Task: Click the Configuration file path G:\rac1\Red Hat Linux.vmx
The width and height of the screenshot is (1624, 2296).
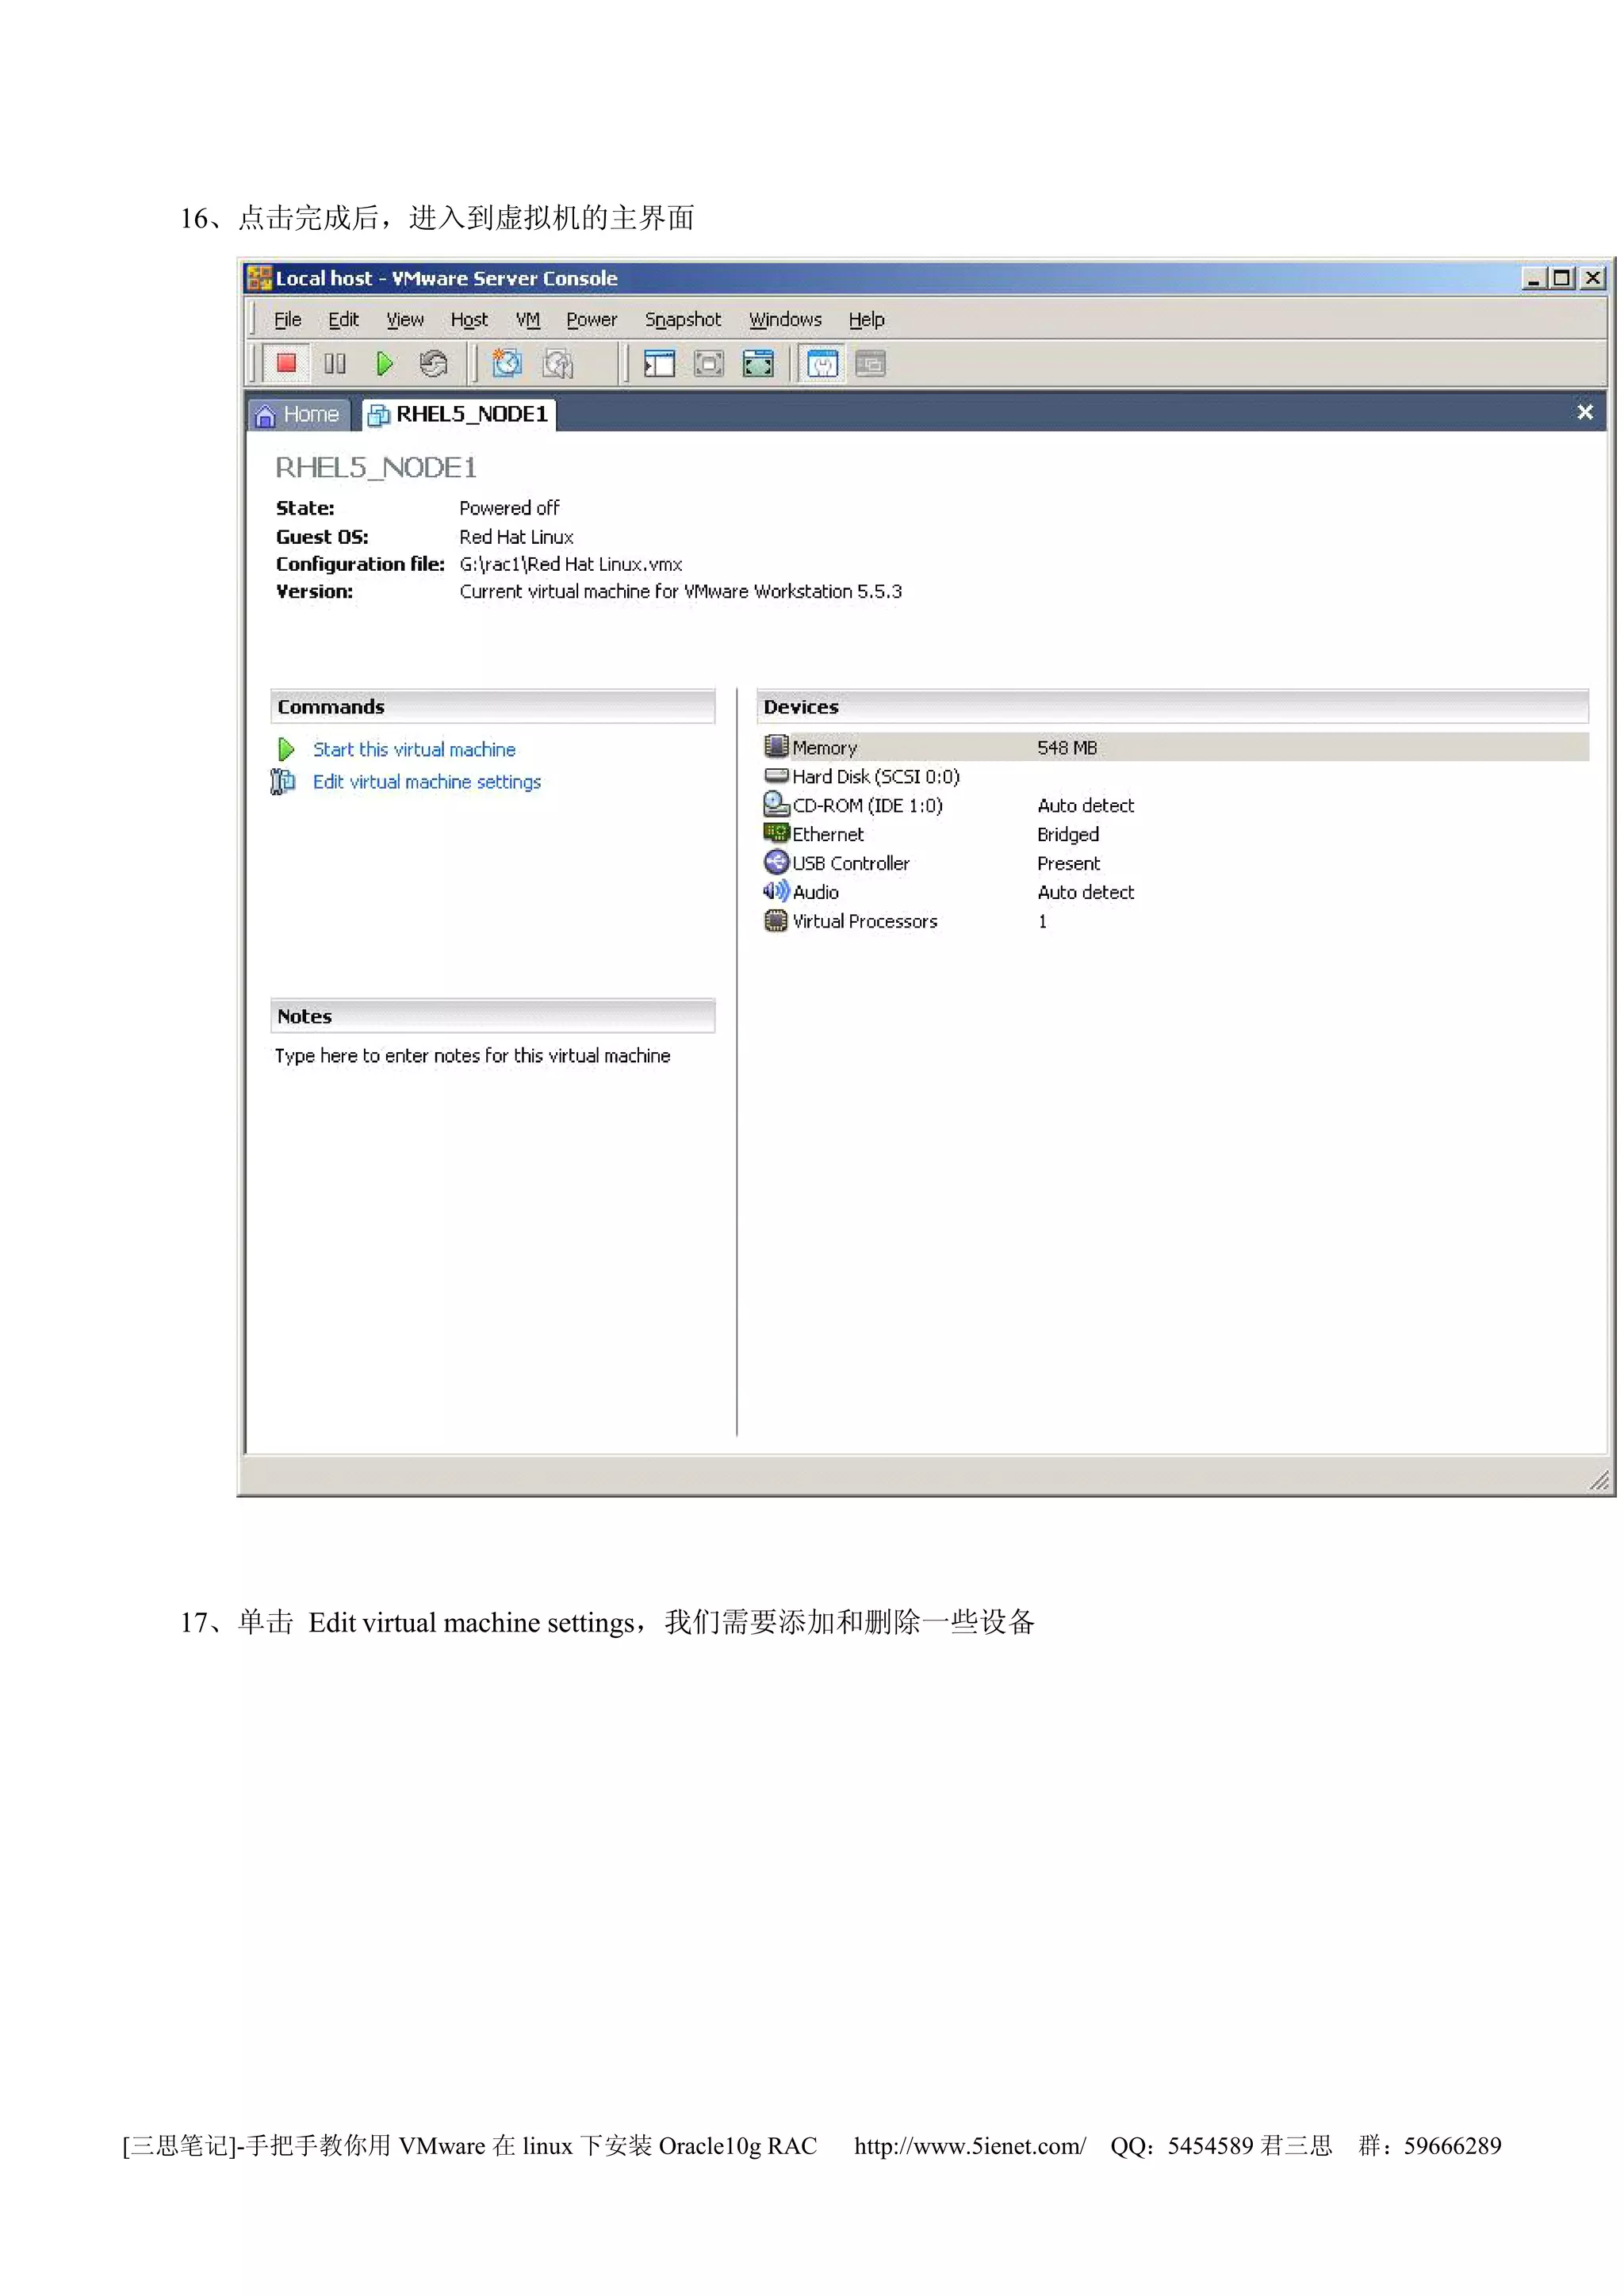Action: click(571, 564)
